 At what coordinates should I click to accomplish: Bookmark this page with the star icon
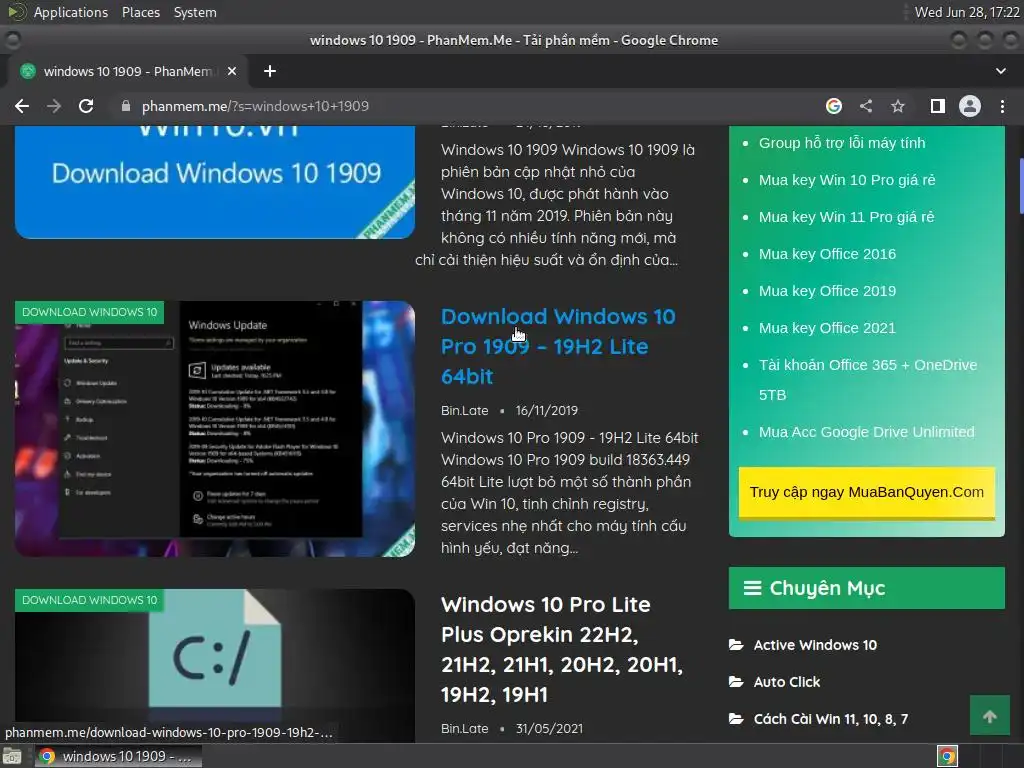coord(898,106)
